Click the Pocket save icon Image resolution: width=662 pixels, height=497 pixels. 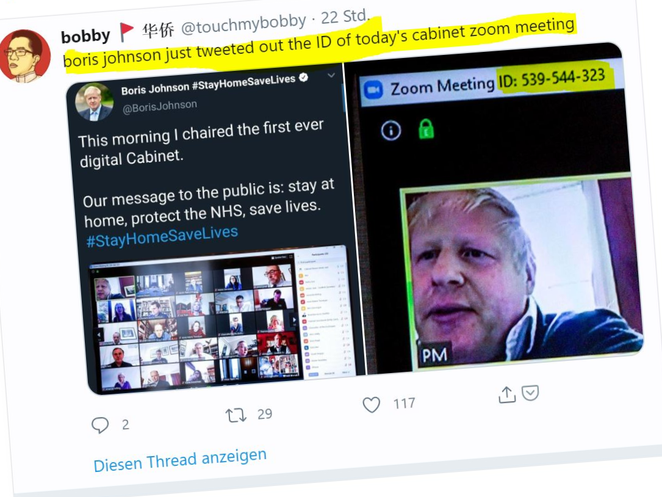[530, 393]
